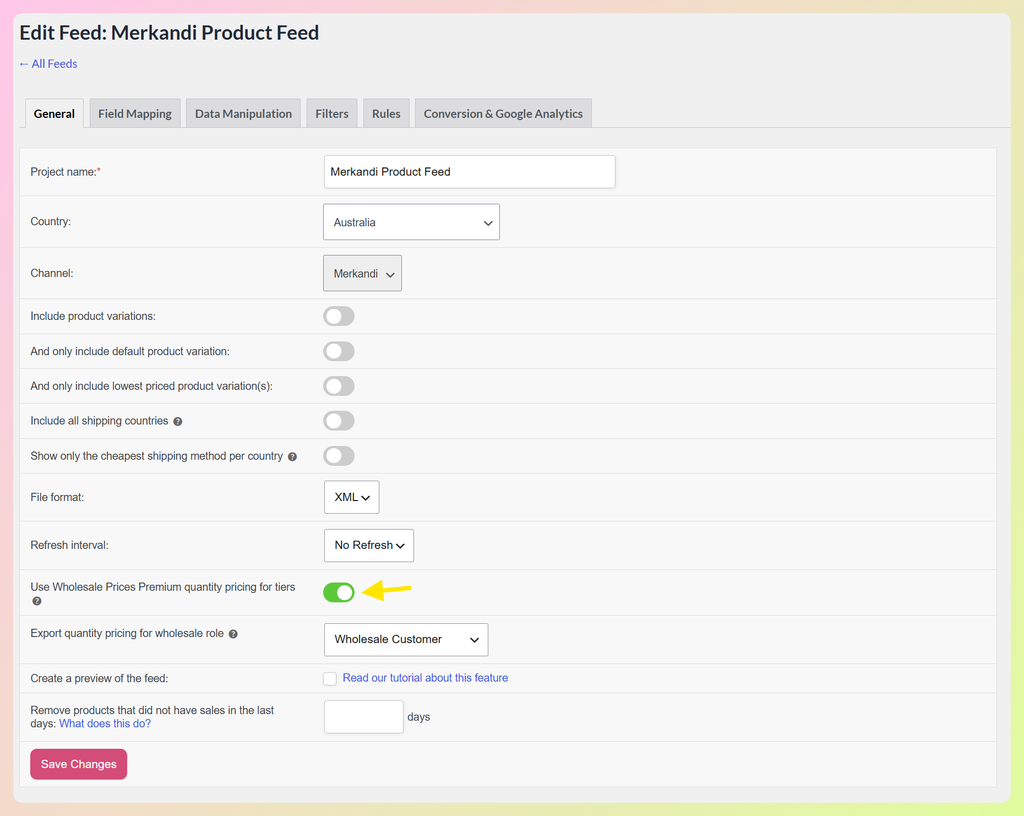The width and height of the screenshot is (1024, 816).
Task: Check the Create a preview of feed box
Action: coord(330,679)
